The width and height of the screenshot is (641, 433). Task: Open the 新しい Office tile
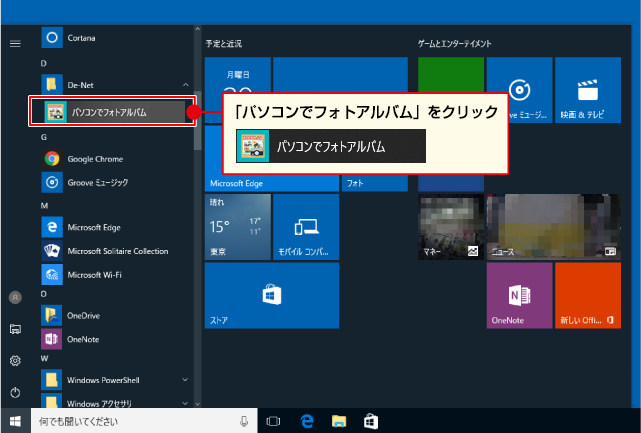click(x=588, y=295)
